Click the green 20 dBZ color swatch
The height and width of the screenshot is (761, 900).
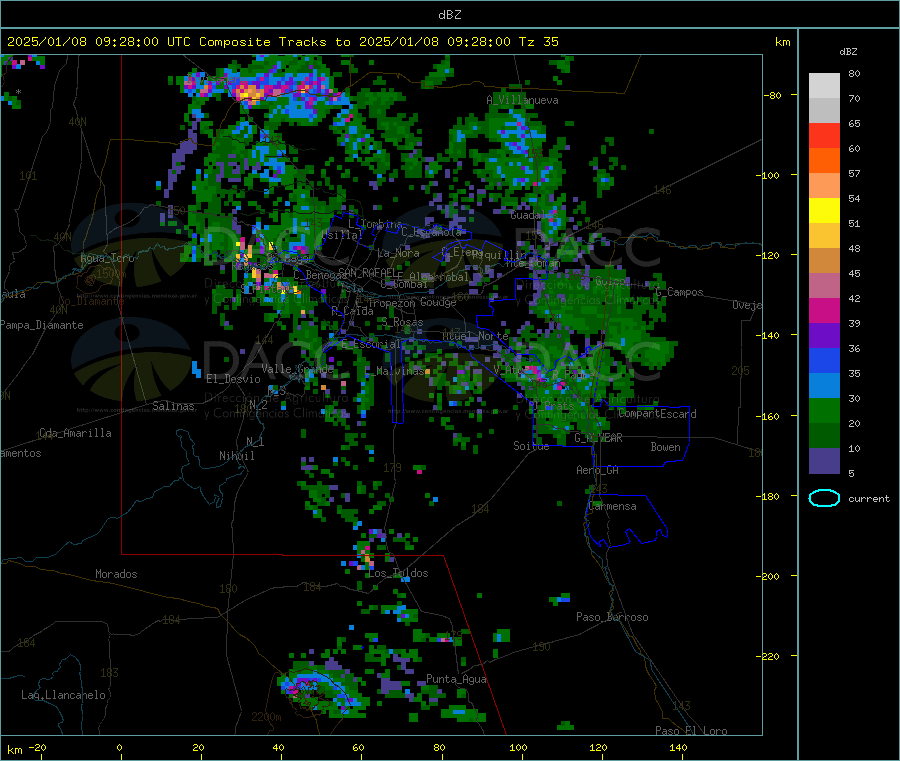click(x=824, y=410)
